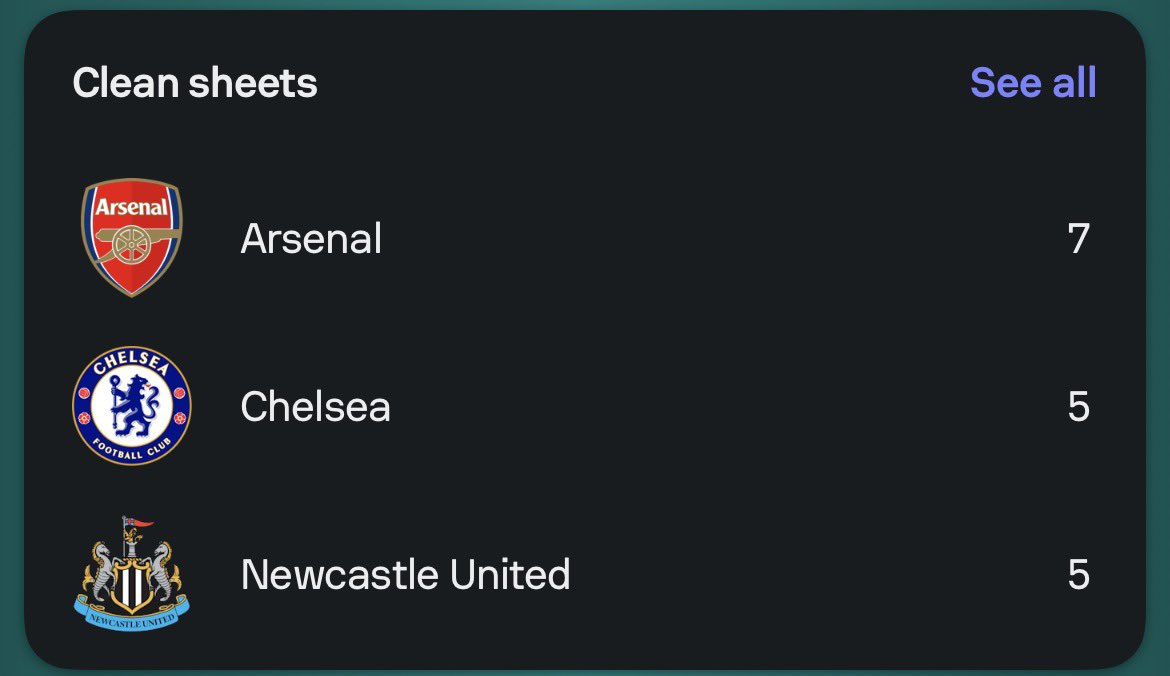The width and height of the screenshot is (1170, 676).
Task: Click the Clean sheets heading
Action: 195,82
